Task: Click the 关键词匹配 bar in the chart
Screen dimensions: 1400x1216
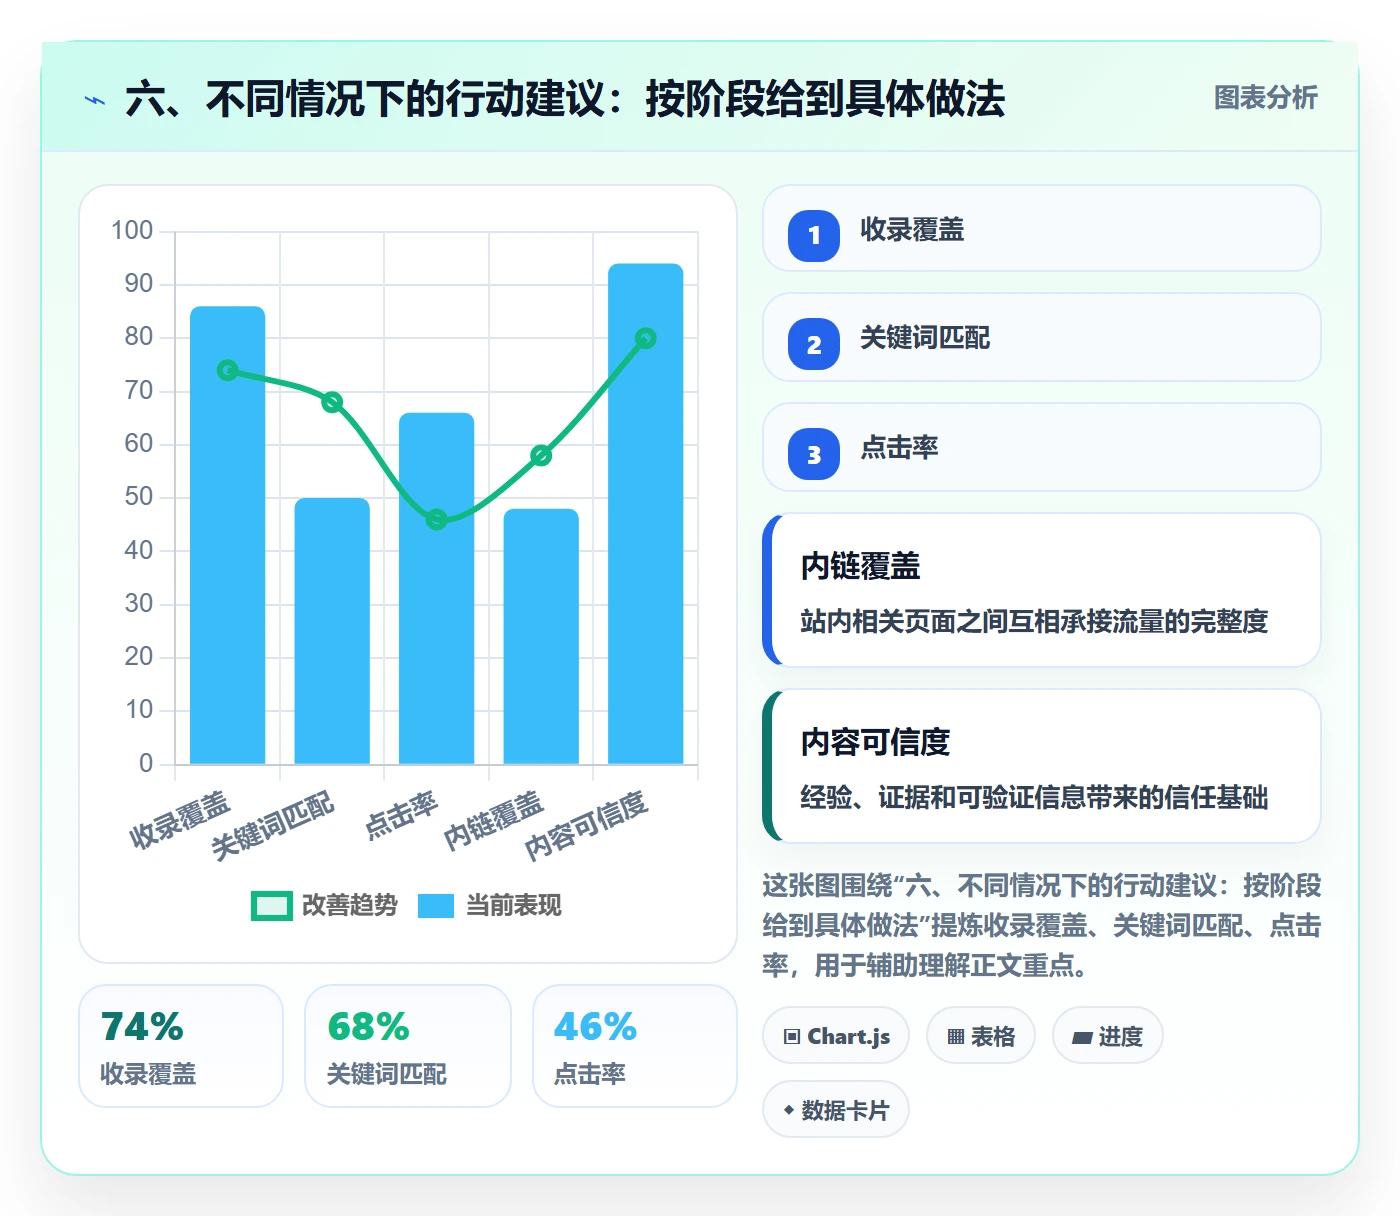Action: tap(332, 631)
